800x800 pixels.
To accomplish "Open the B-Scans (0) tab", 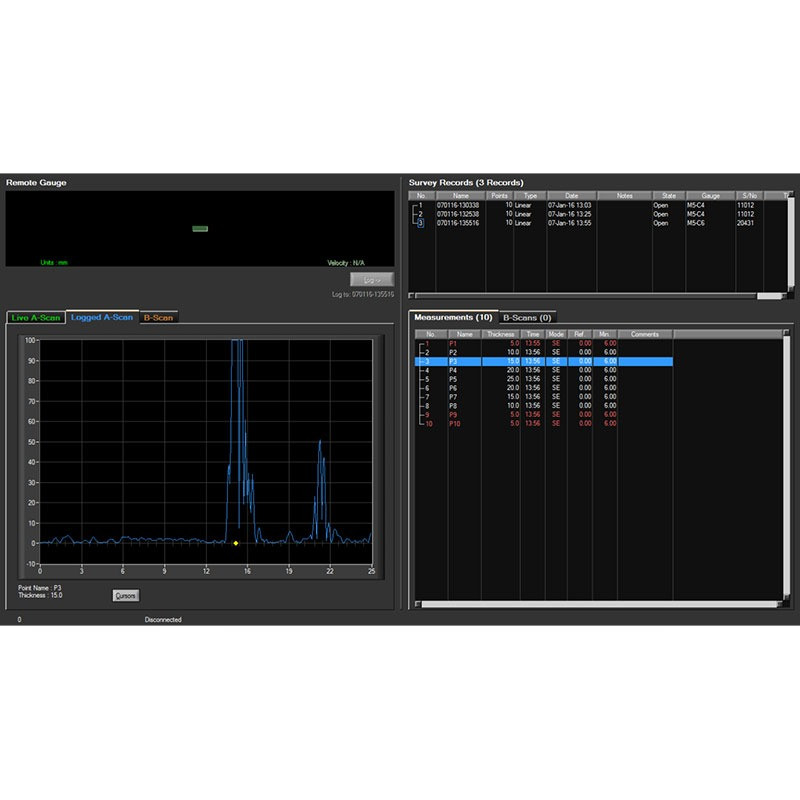I will 526,317.
